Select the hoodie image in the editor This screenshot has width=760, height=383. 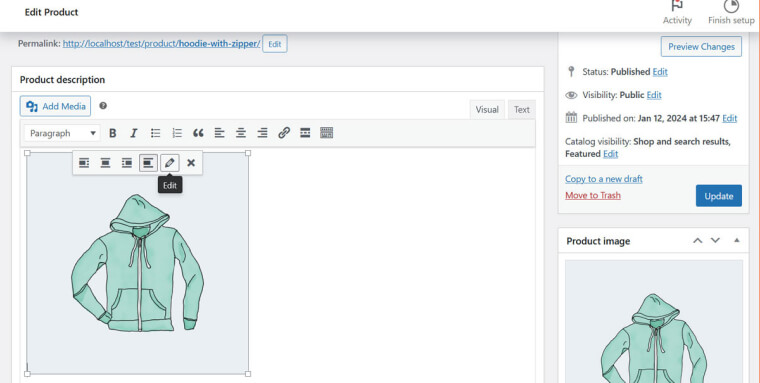pyautogui.click(x=138, y=263)
